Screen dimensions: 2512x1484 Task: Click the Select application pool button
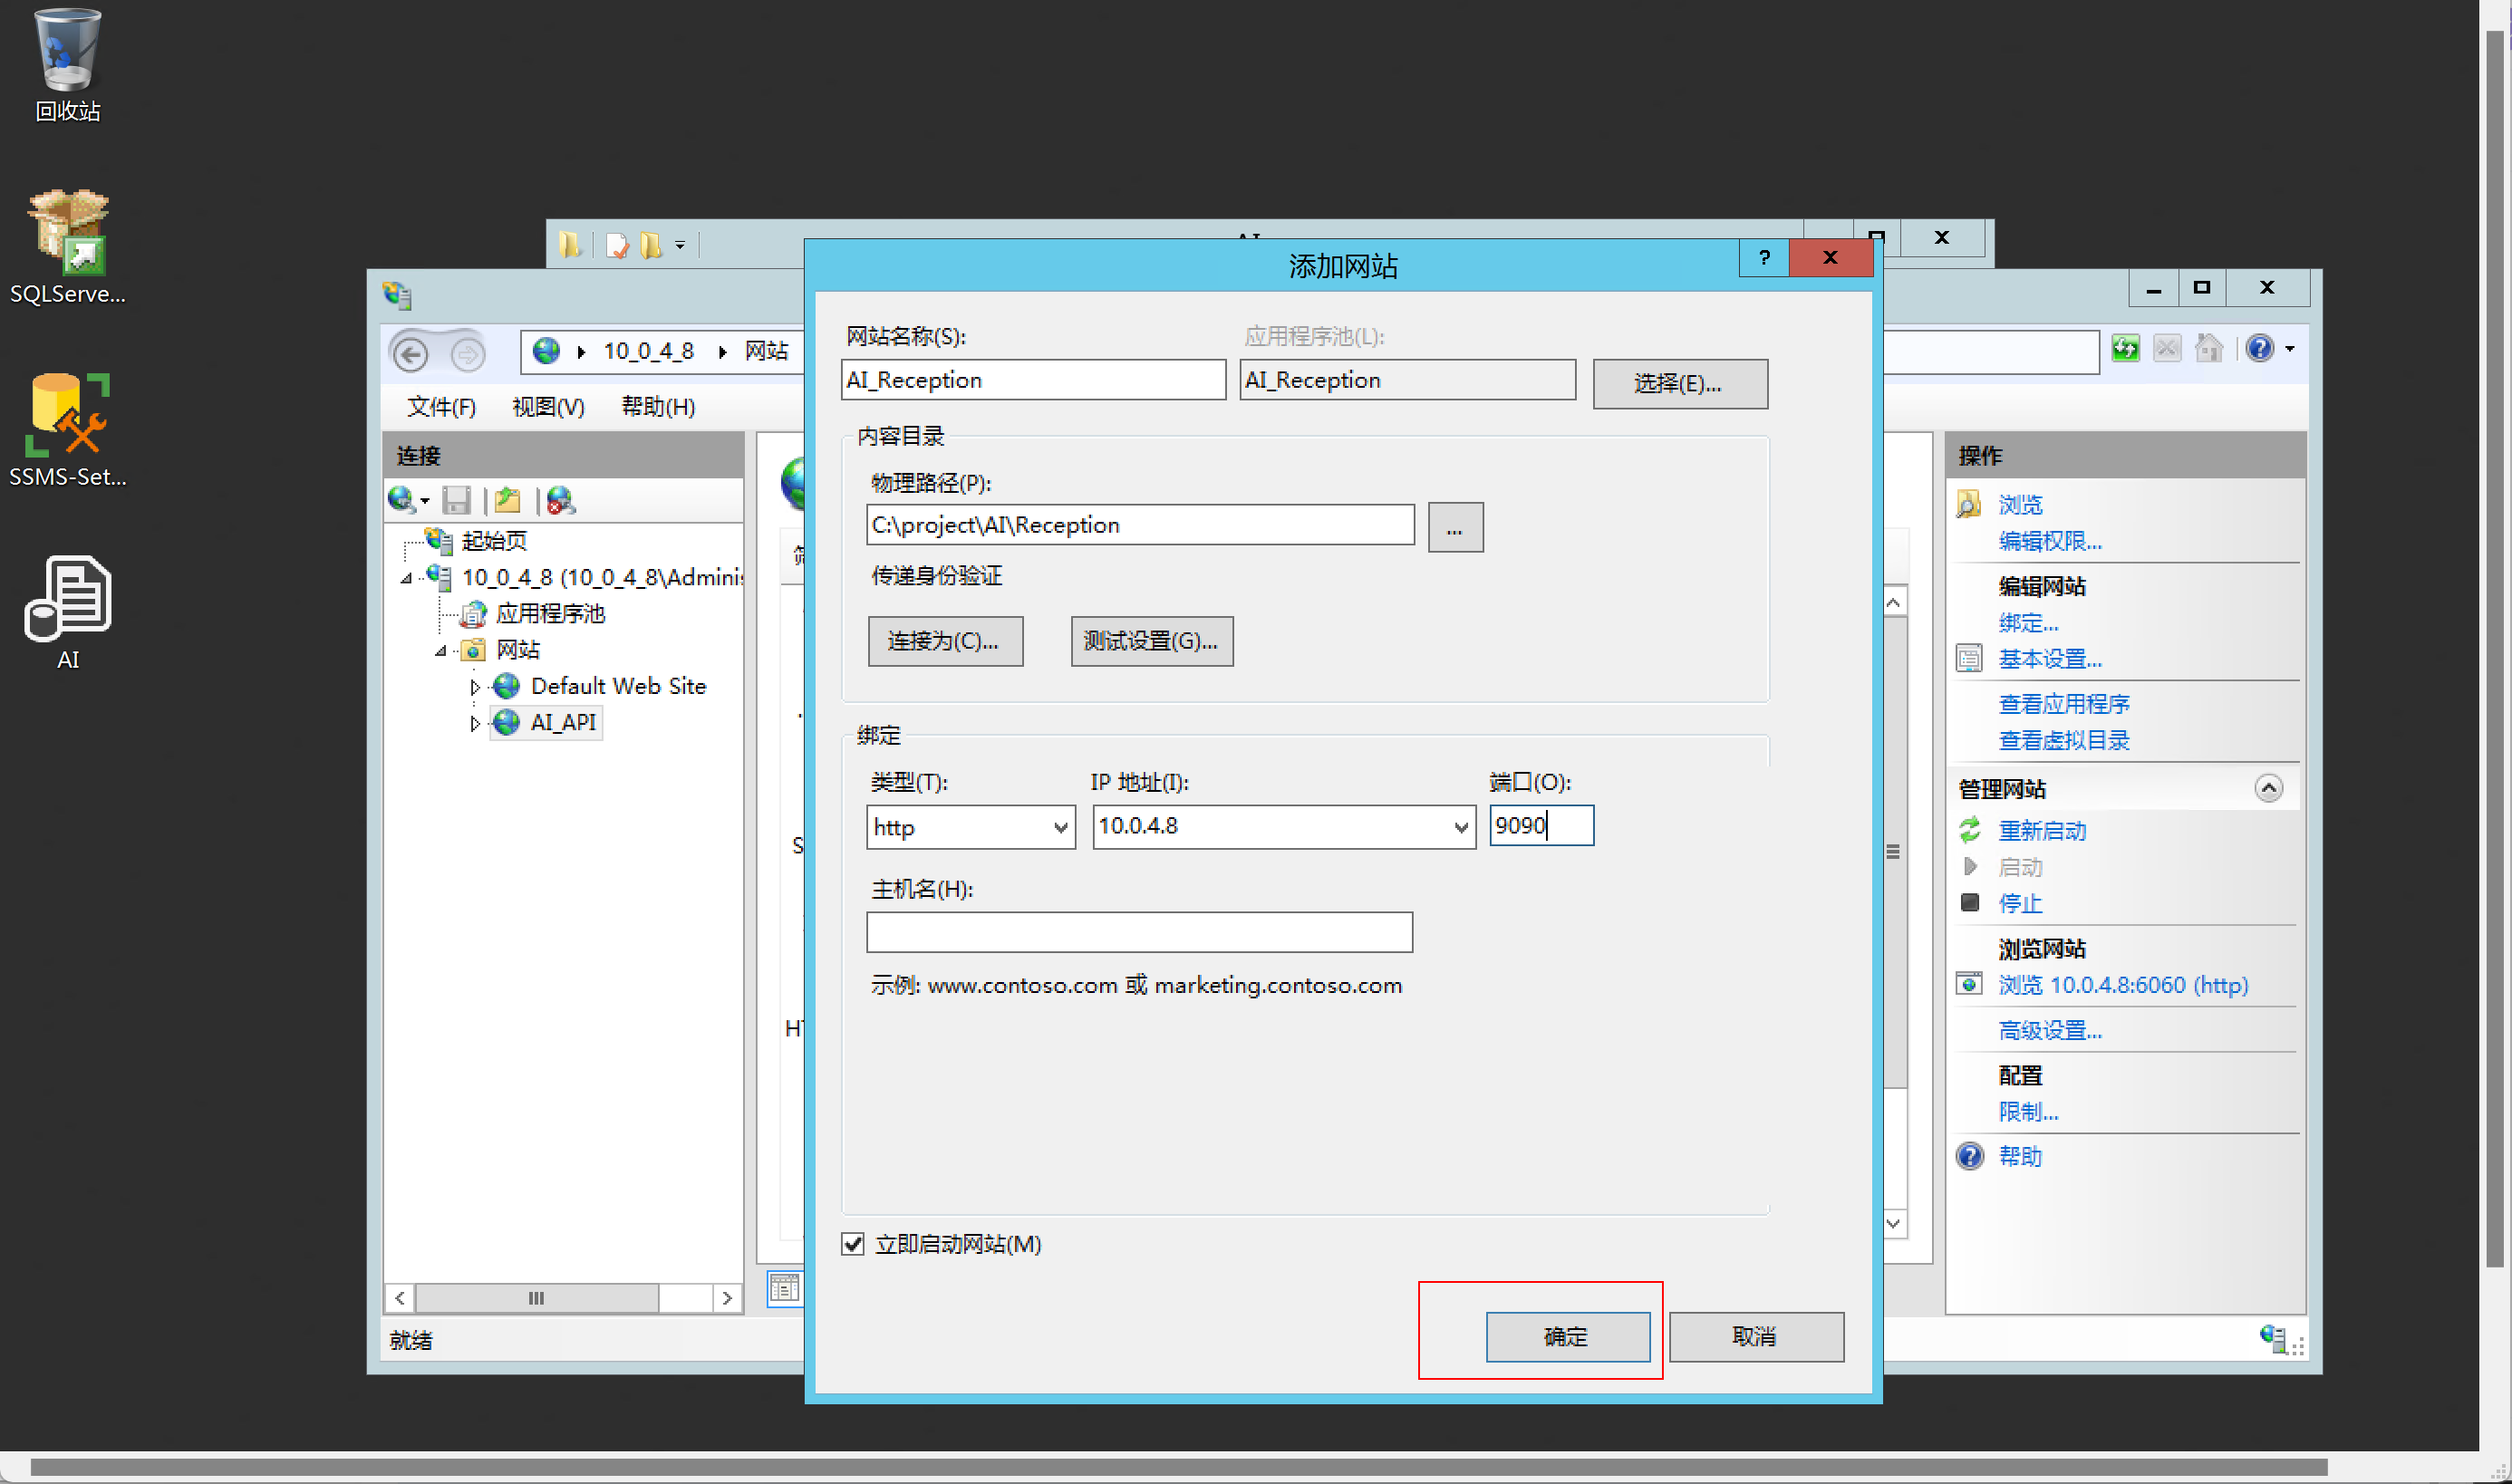click(x=1679, y=384)
